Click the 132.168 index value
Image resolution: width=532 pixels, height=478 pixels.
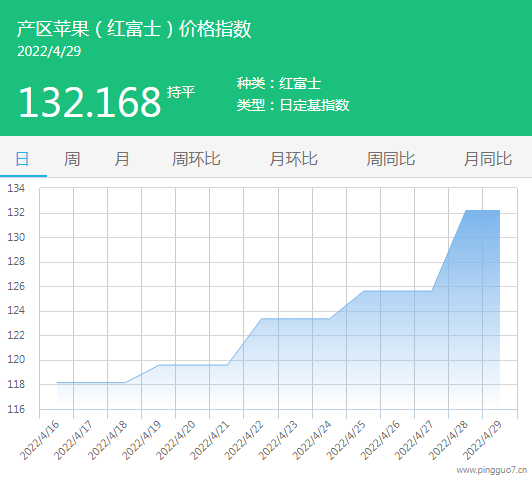coord(90,102)
